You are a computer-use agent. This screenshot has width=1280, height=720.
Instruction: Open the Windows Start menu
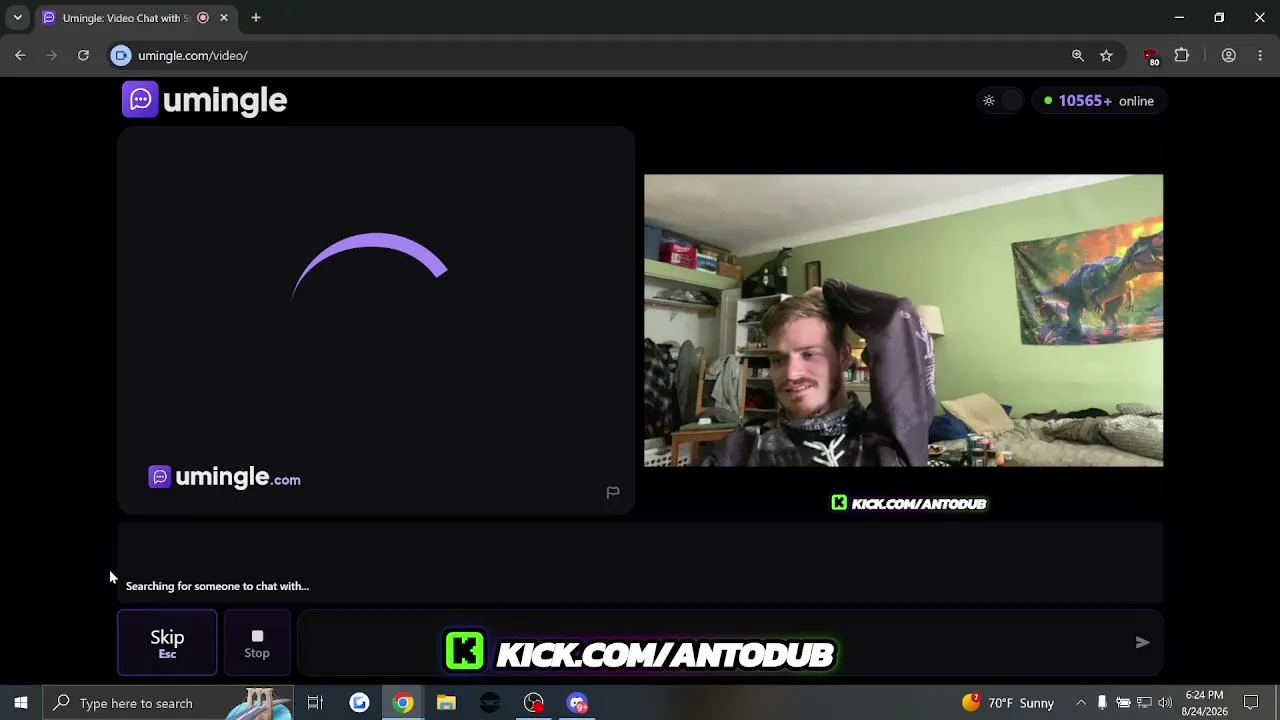tap(20, 703)
